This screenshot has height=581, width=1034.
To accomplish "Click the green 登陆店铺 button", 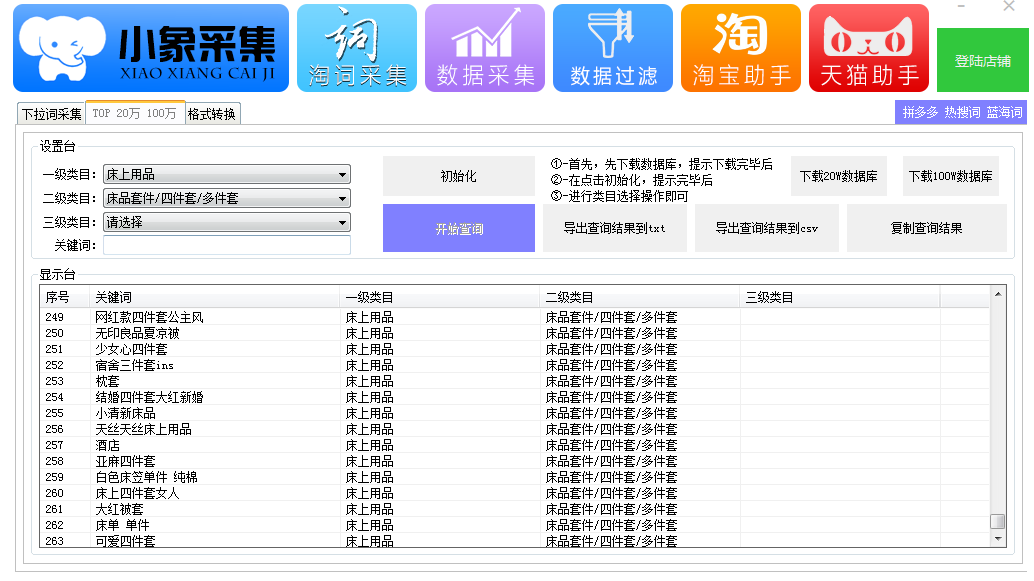I will (x=983, y=61).
